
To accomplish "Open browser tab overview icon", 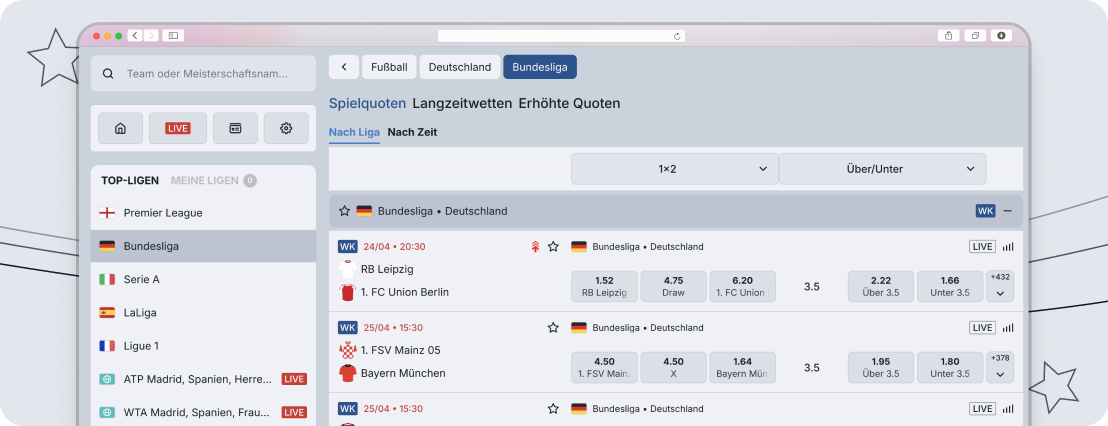I will click(975, 35).
